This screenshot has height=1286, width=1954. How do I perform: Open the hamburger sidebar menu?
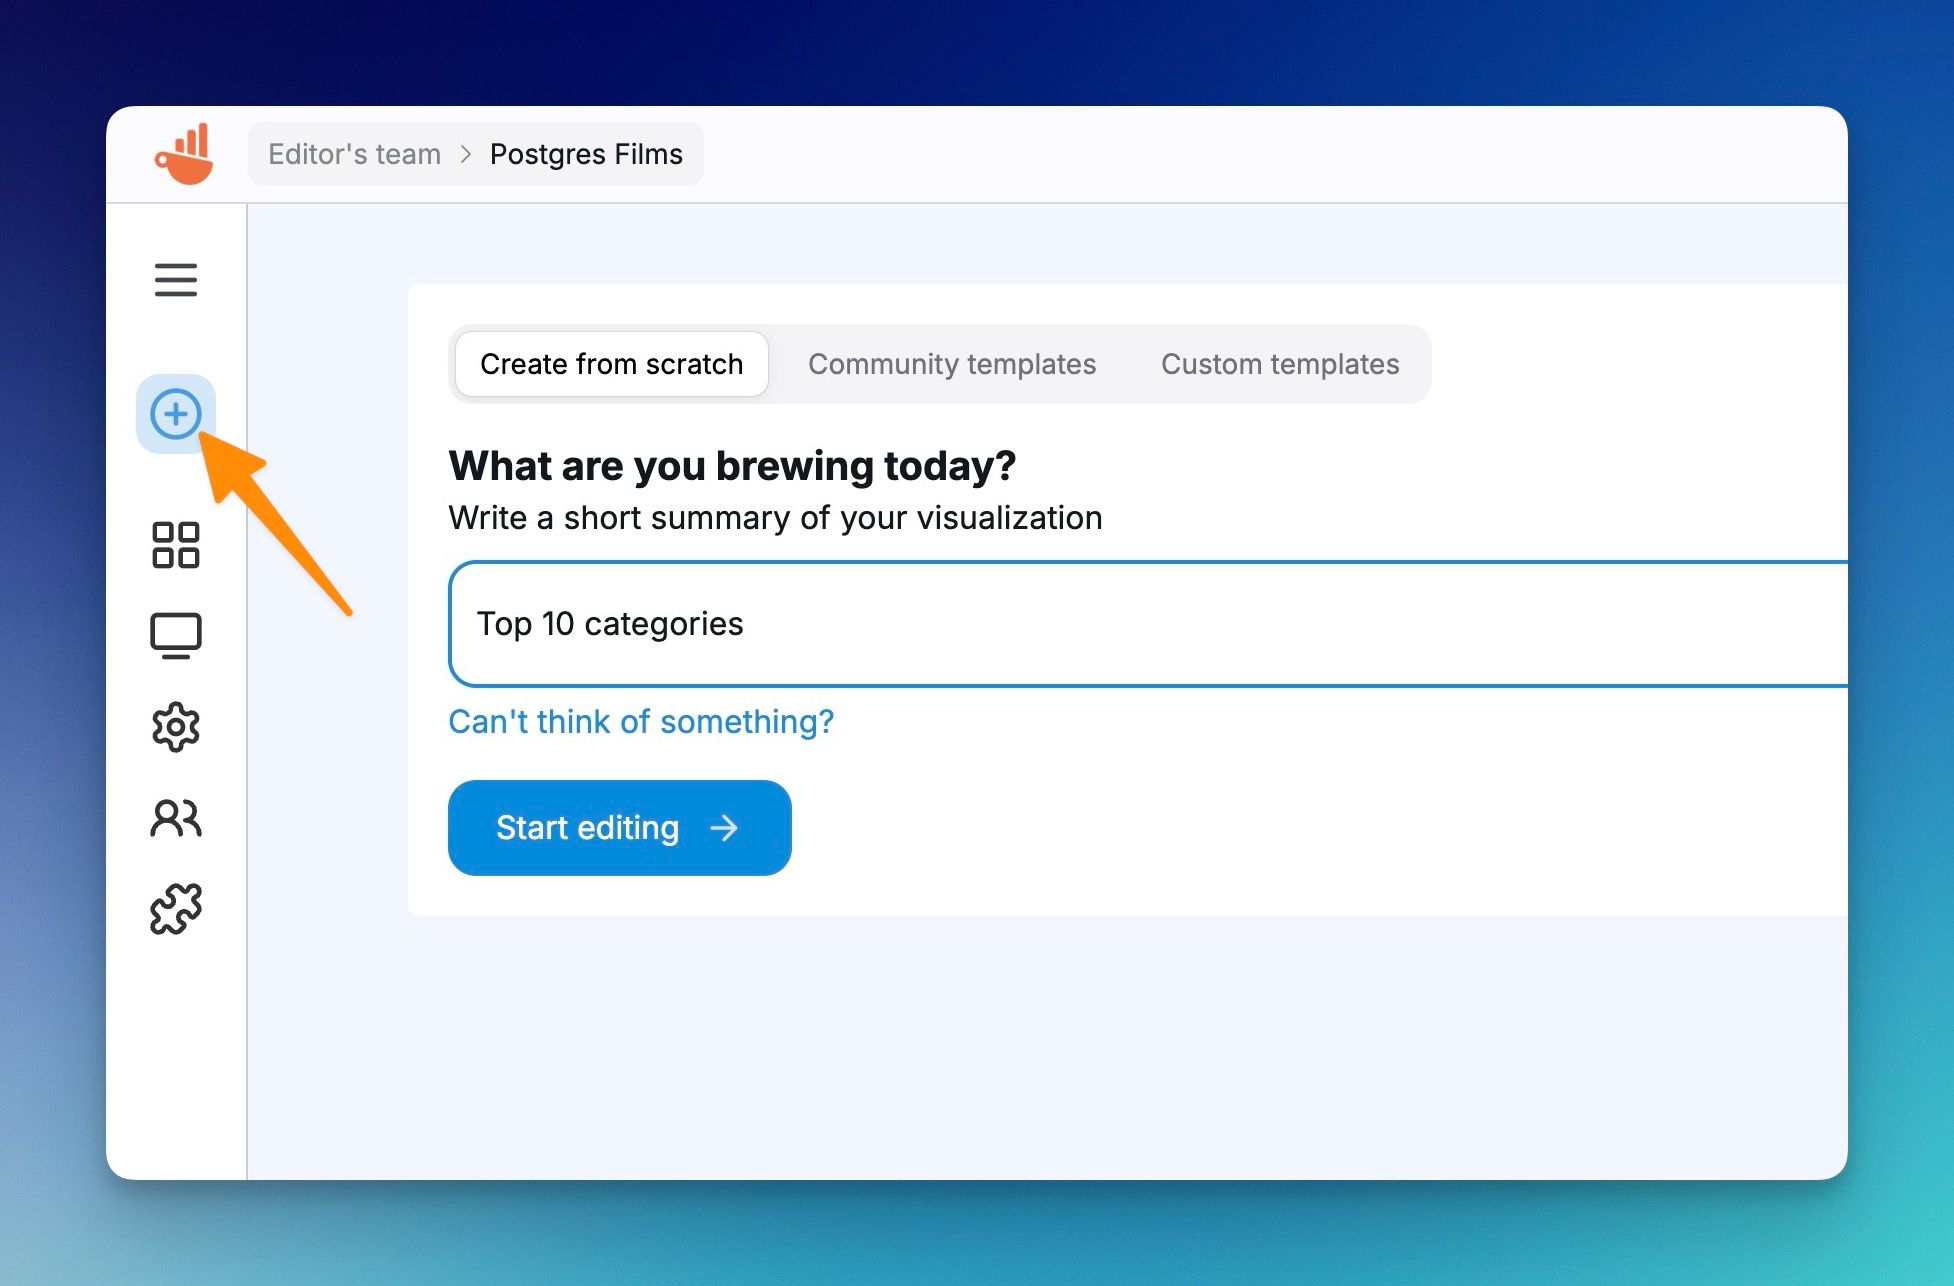176,280
